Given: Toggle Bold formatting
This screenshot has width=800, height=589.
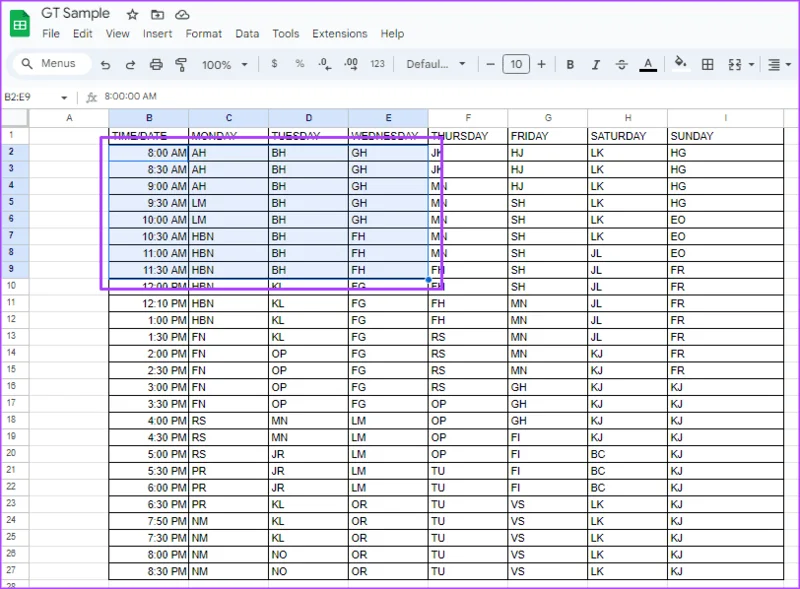Looking at the screenshot, I should tap(570, 64).
